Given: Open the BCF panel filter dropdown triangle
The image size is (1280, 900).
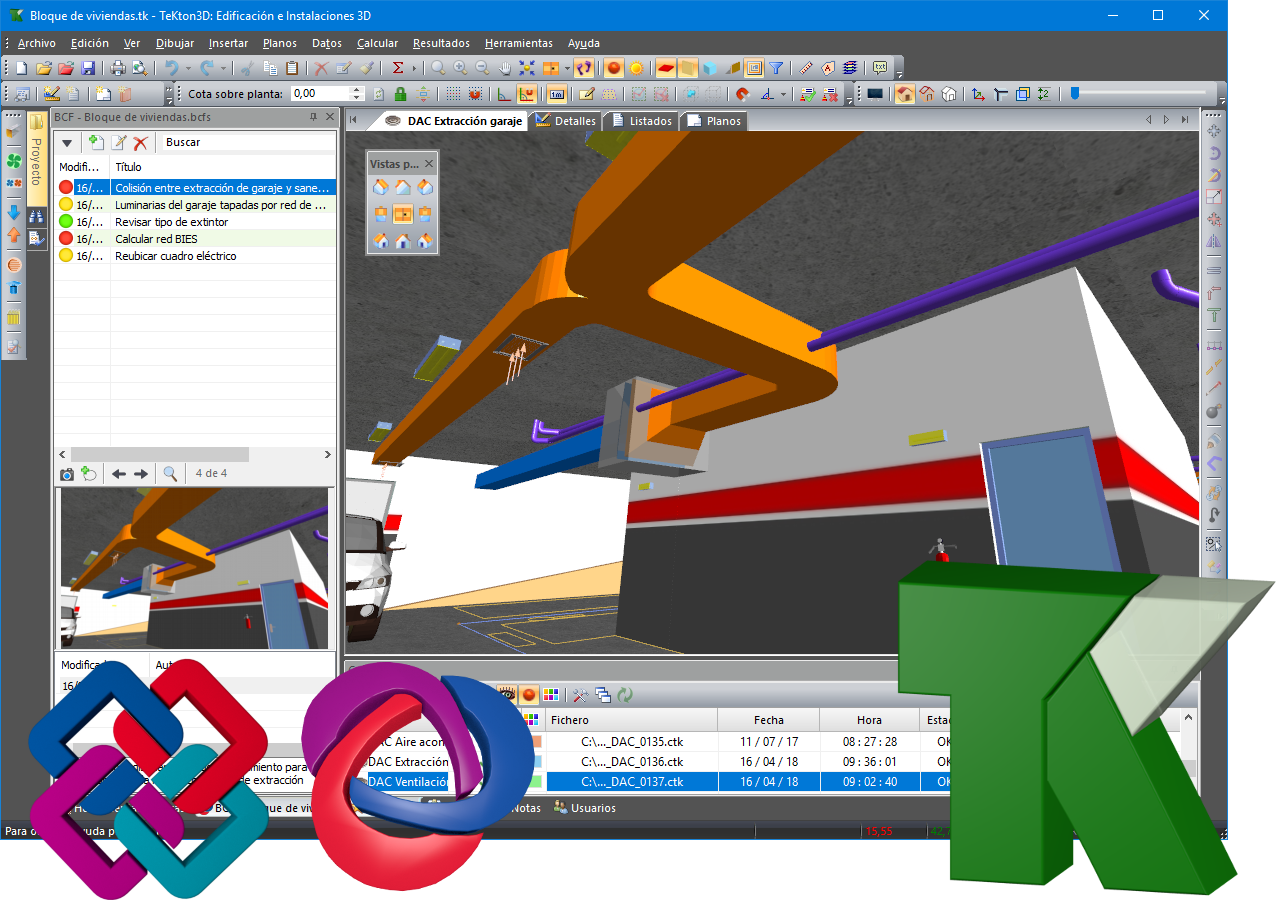Looking at the screenshot, I should click(67, 143).
